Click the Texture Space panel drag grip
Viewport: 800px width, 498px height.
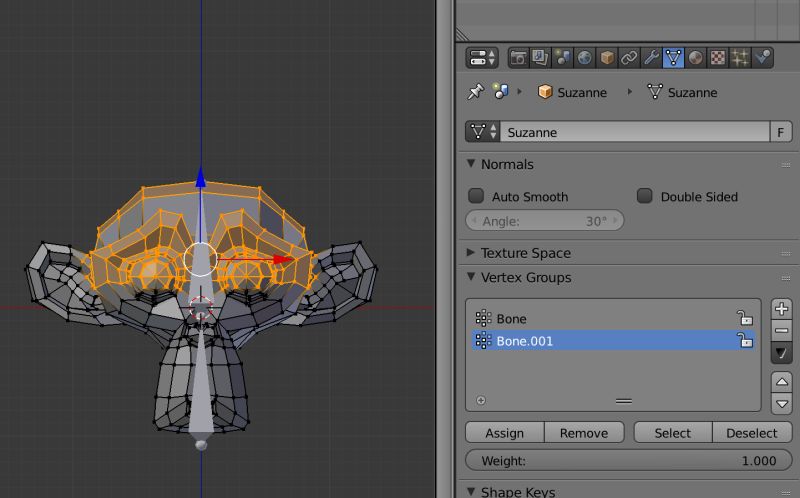[786, 254]
